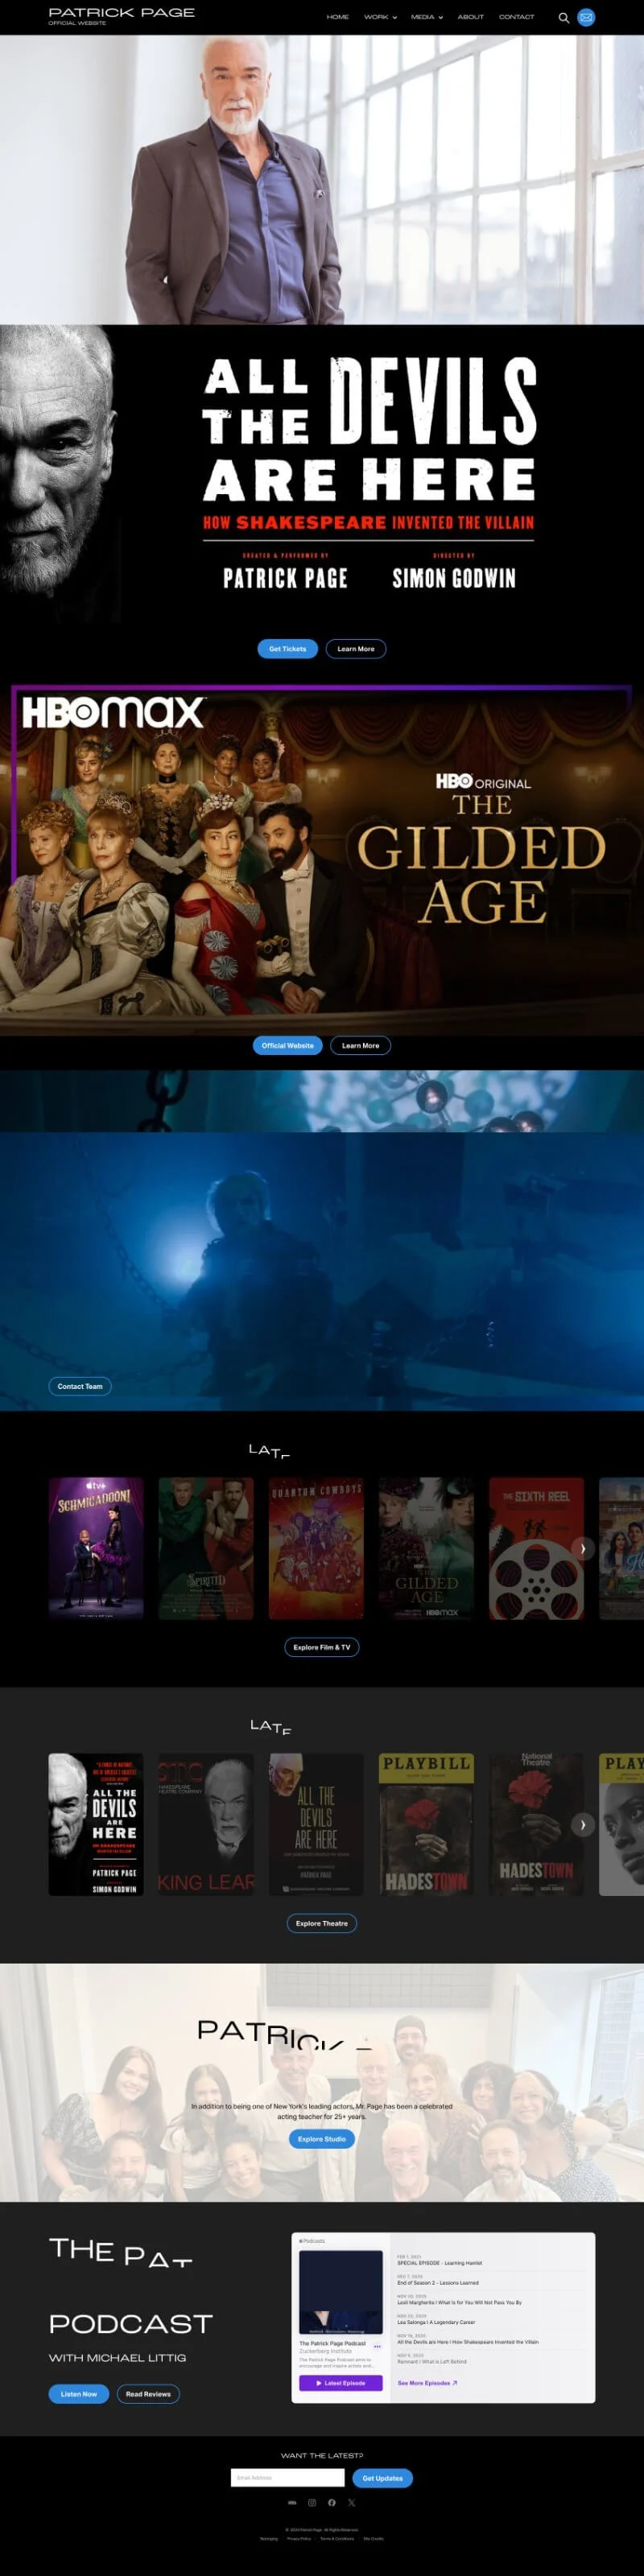644x2576 pixels.
Task: Go to the Home menu item
Action: coord(338,17)
